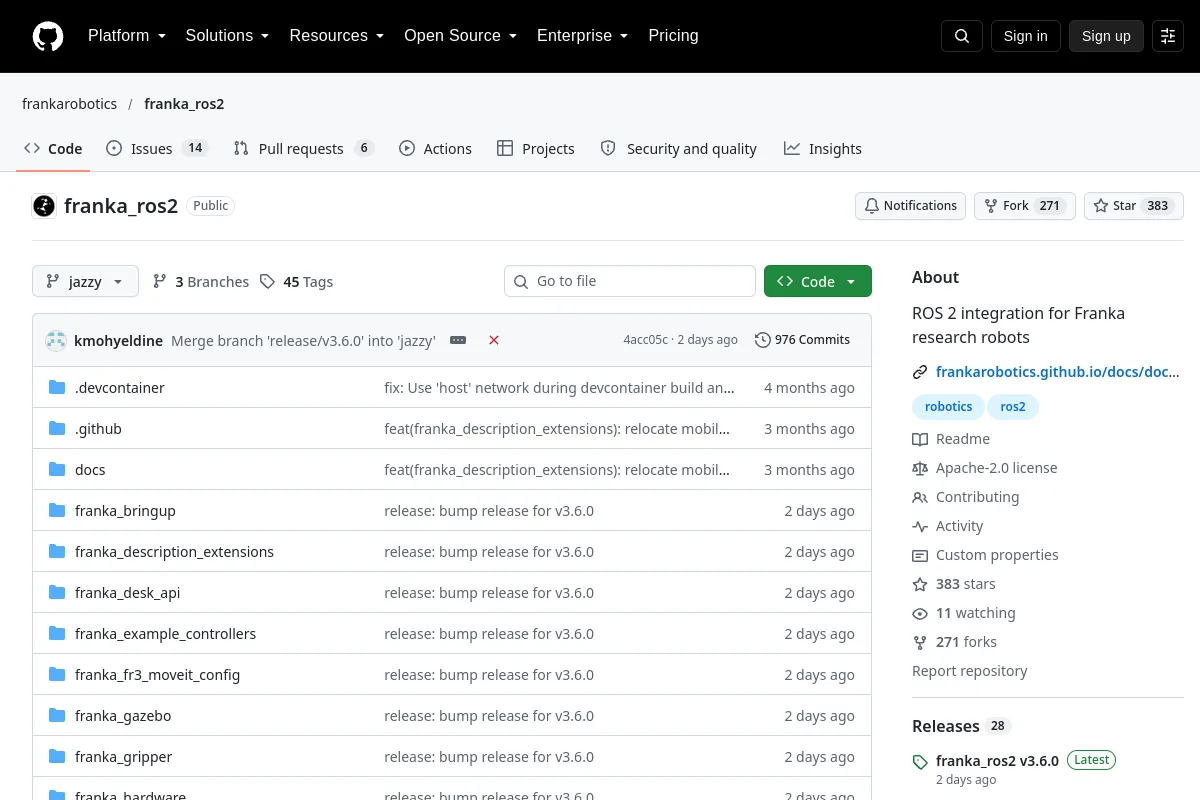Click the tag icon beside franka_ros2 v3.6.0
The height and width of the screenshot is (800, 1200).
point(920,762)
